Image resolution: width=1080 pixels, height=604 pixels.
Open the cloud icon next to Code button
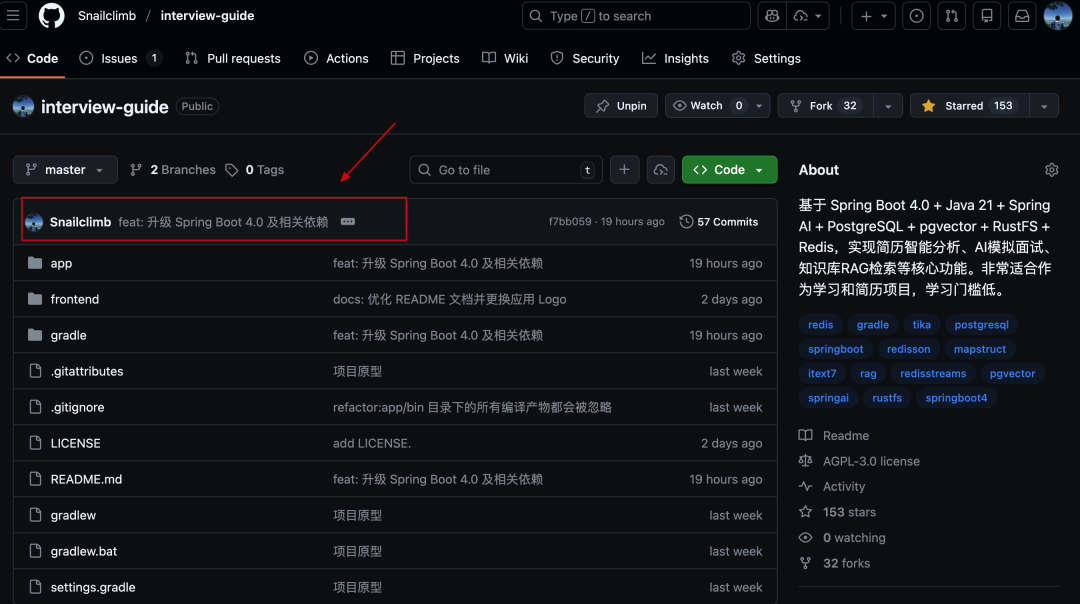coord(661,170)
